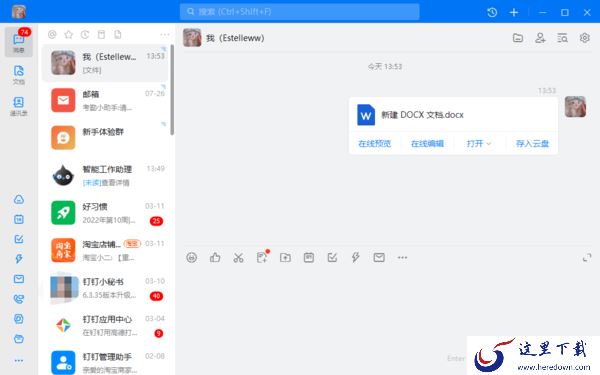Open the 钉钉小秘书 conversation

point(106,288)
